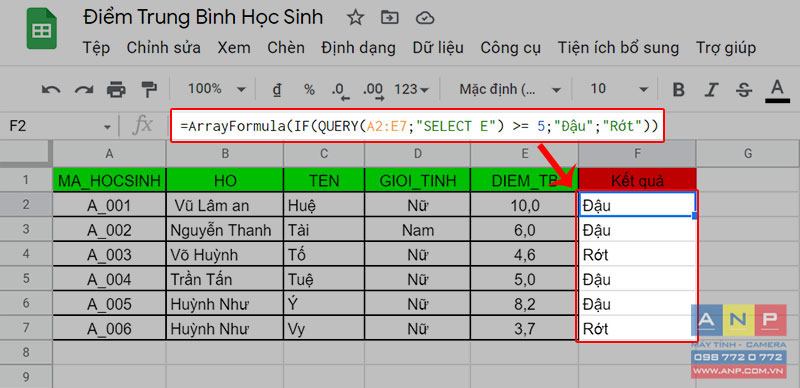The width and height of the screenshot is (800, 388).
Task: Open the Chỉnh sửa menu
Action: [163, 48]
